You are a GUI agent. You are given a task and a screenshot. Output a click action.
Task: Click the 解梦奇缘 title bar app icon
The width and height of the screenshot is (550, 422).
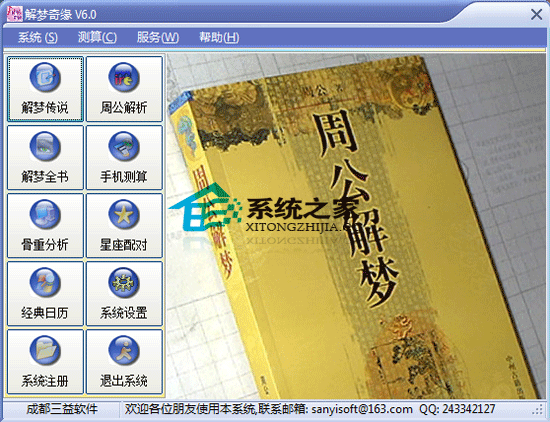[x=15, y=14]
